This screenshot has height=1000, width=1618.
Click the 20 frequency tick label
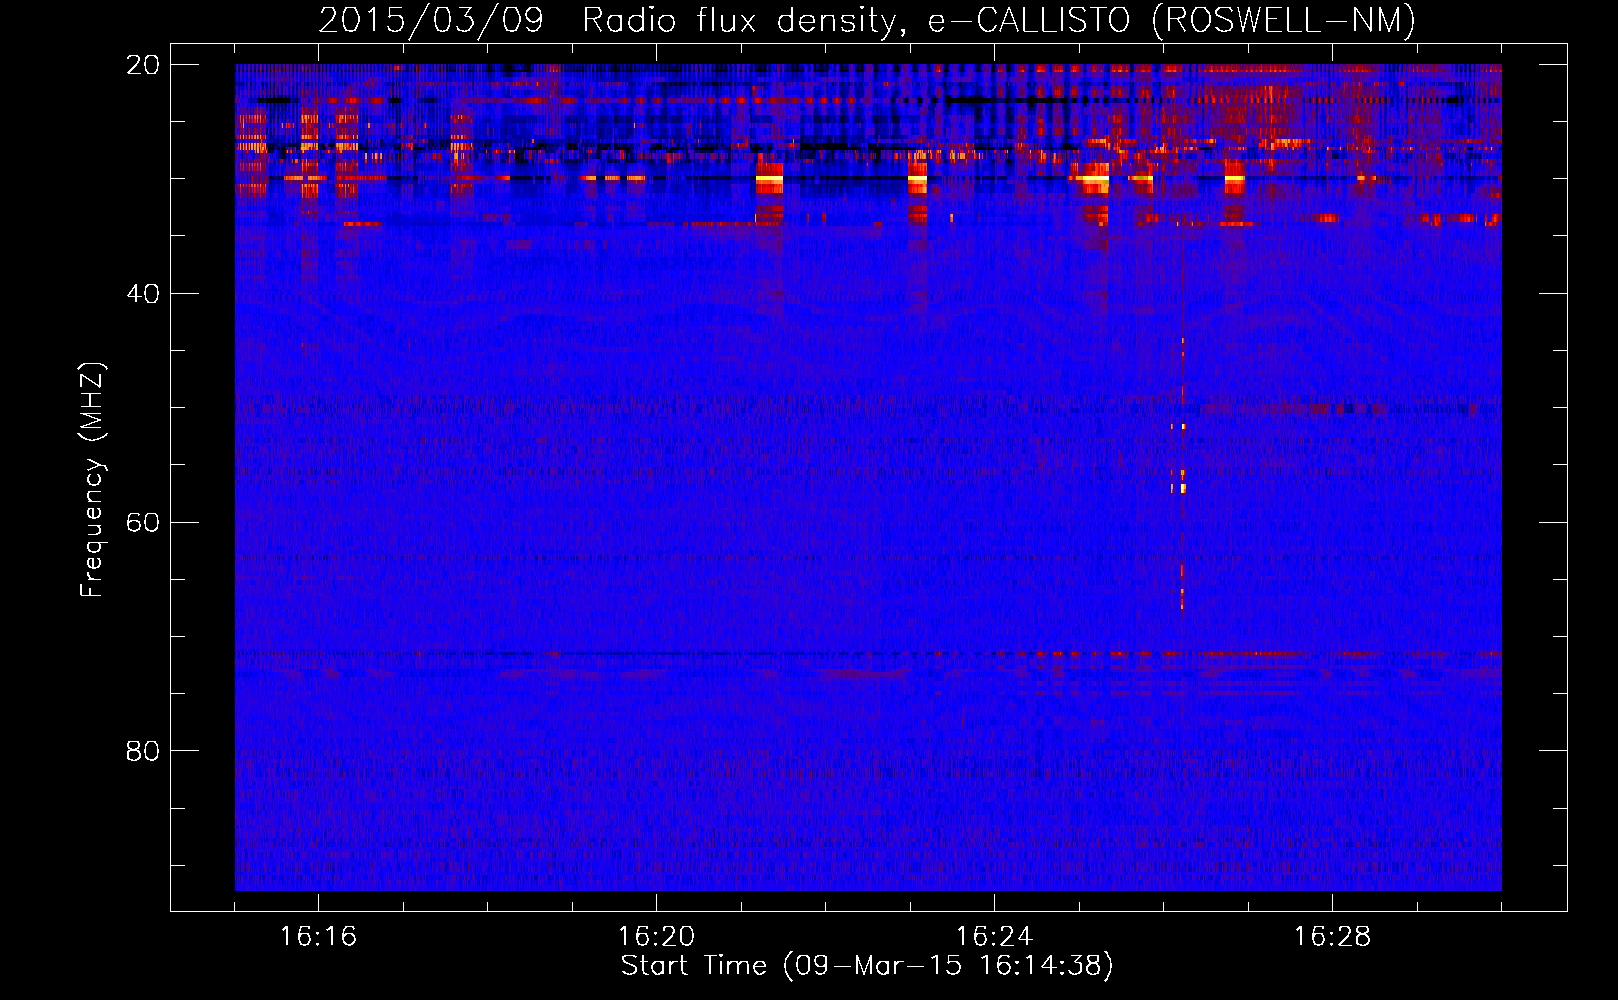[x=143, y=65]
